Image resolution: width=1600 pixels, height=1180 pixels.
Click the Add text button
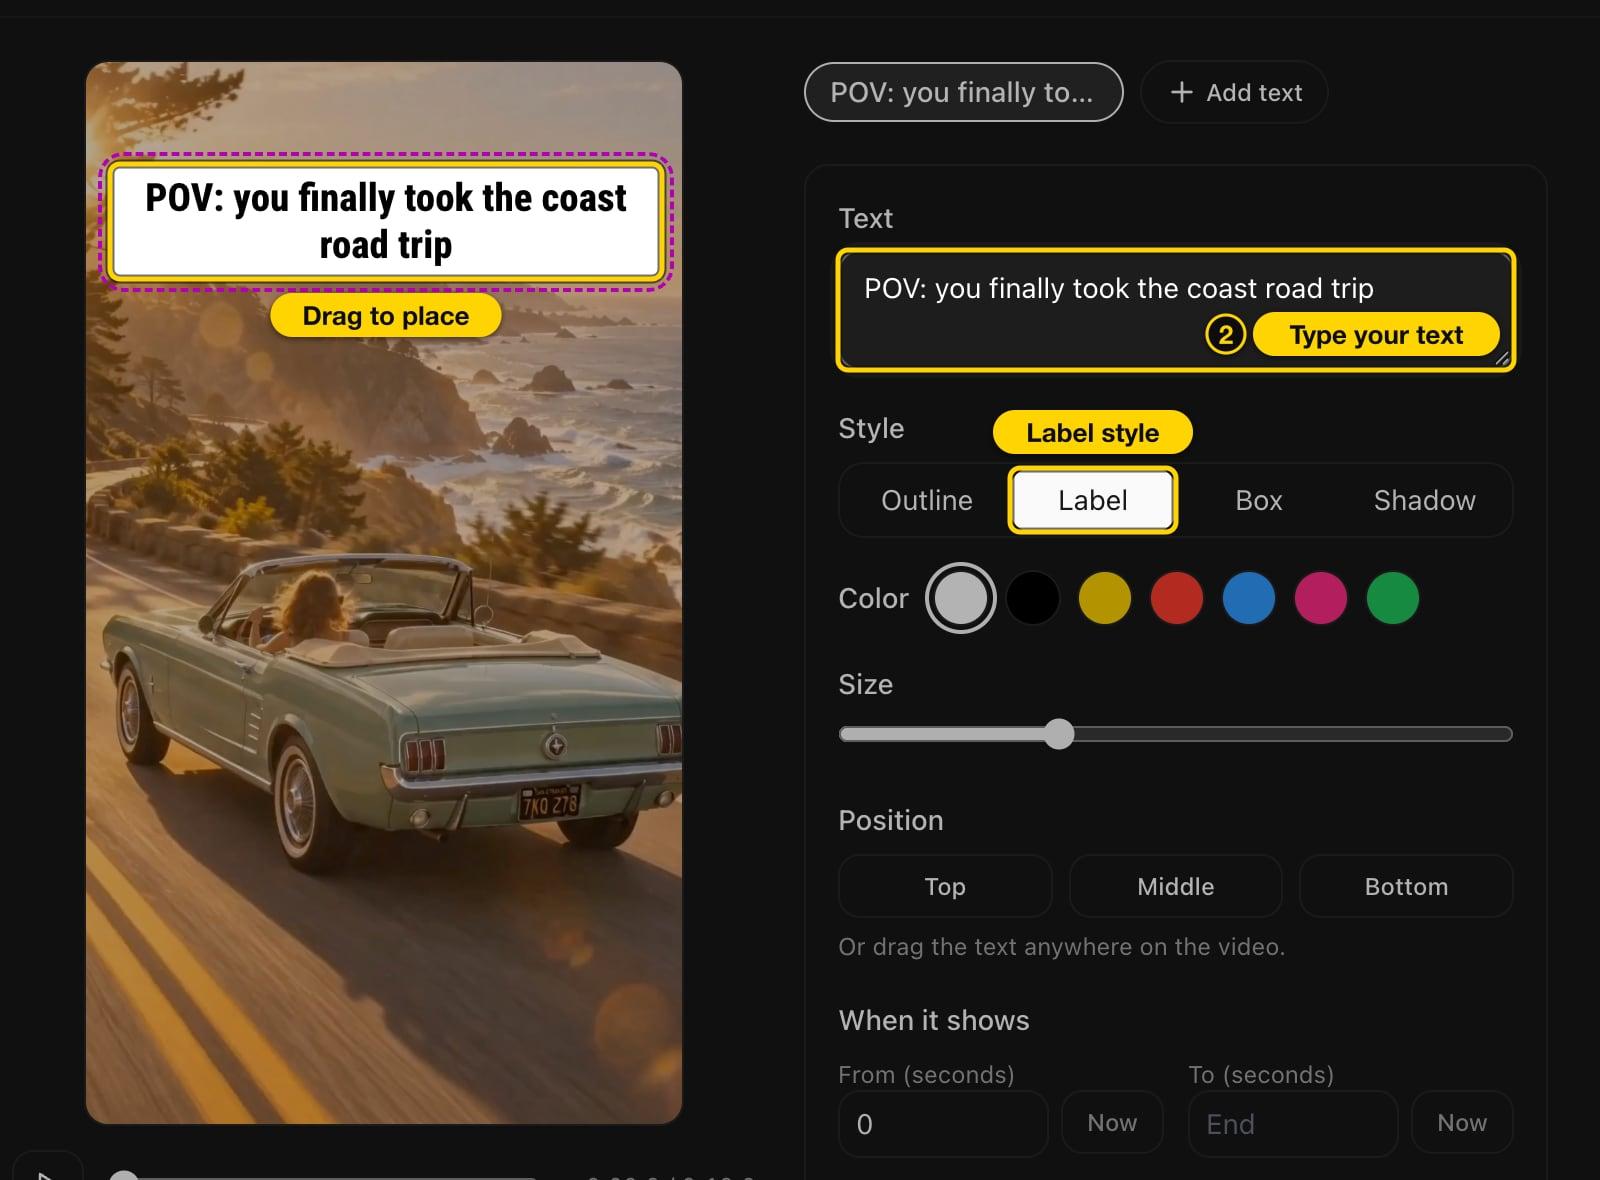tap(1234, 92)
